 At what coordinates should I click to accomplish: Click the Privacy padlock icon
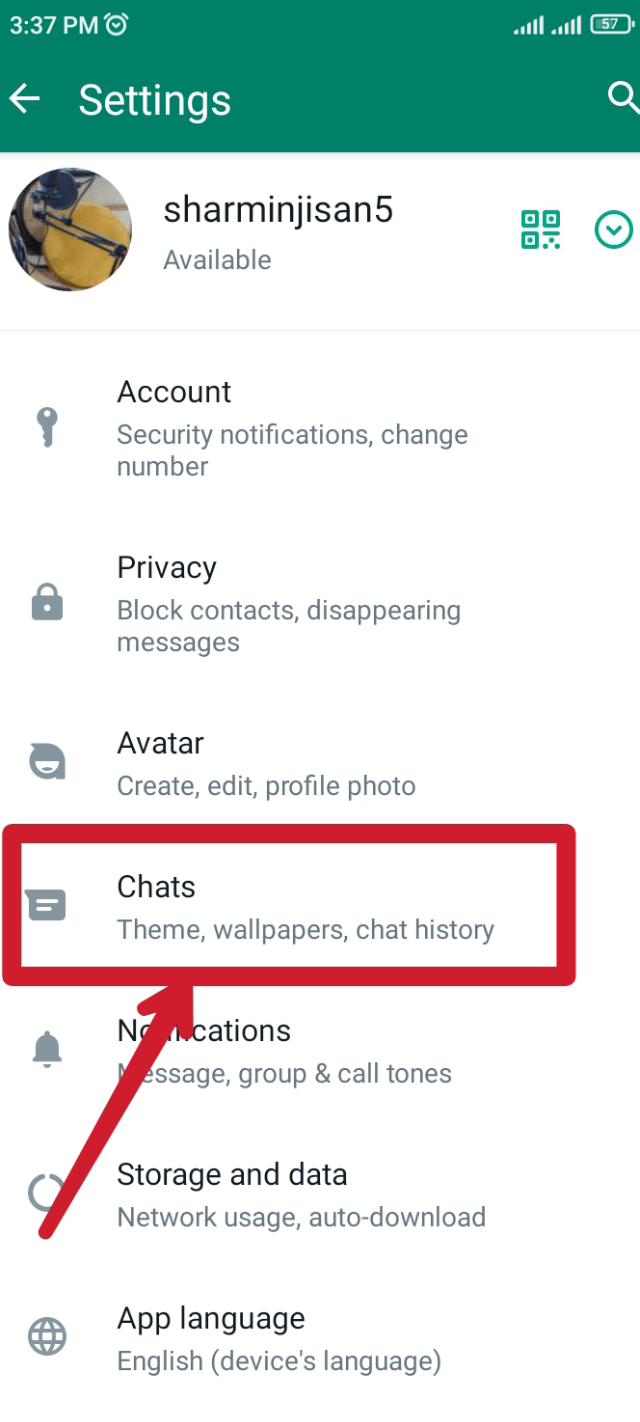click(x=47, y=602)
